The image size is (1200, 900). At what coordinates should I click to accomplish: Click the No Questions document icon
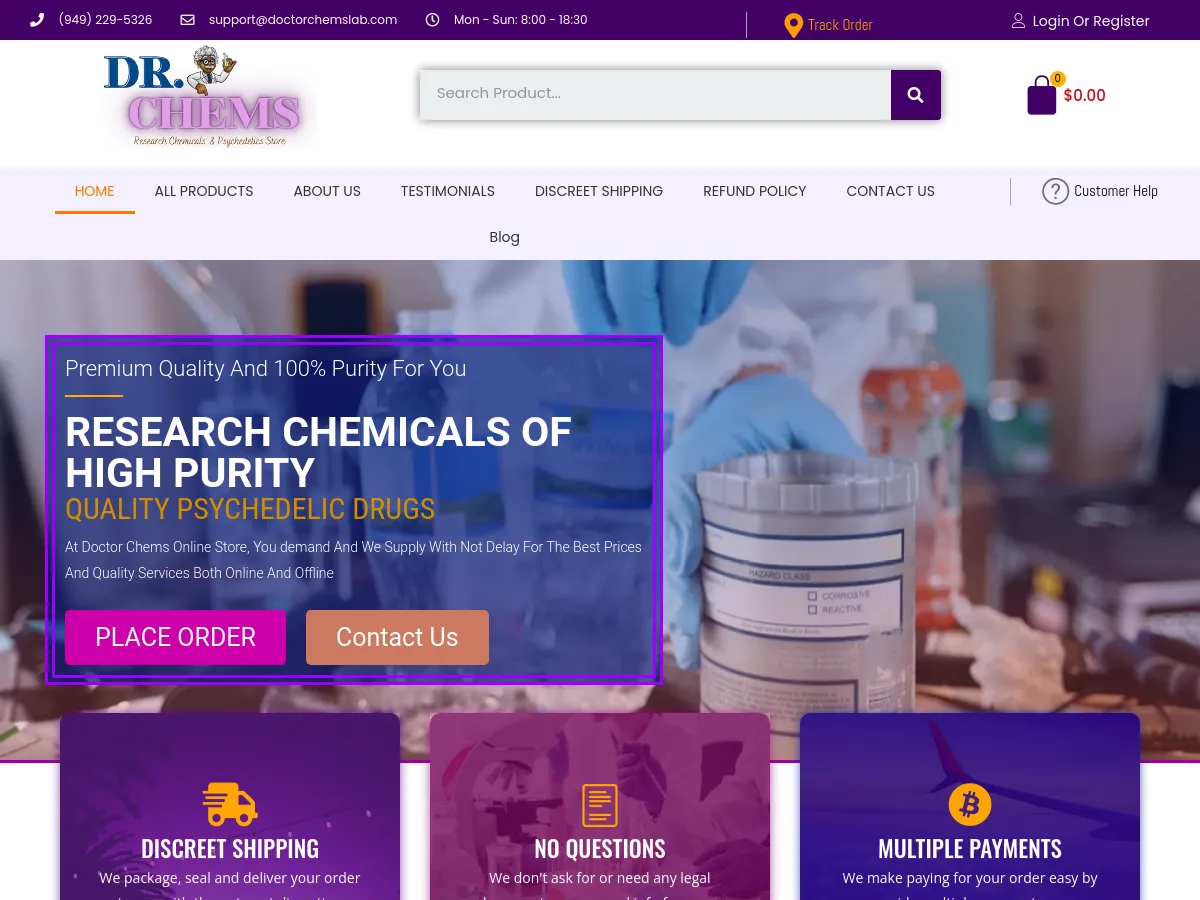(599, 804)
